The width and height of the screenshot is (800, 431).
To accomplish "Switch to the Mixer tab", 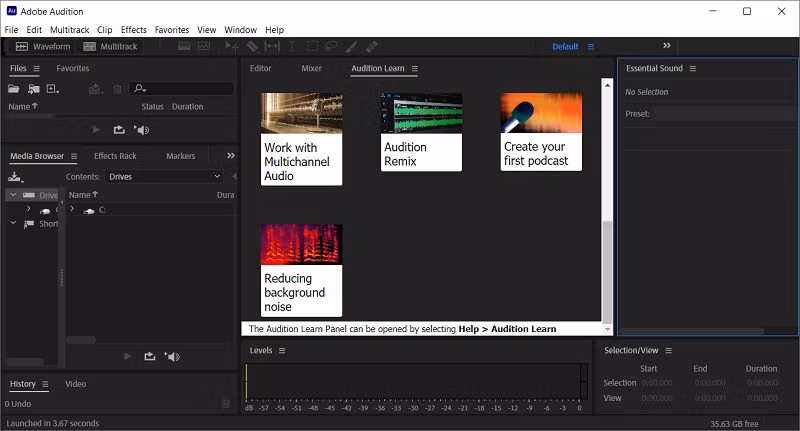I will (311, 68).
